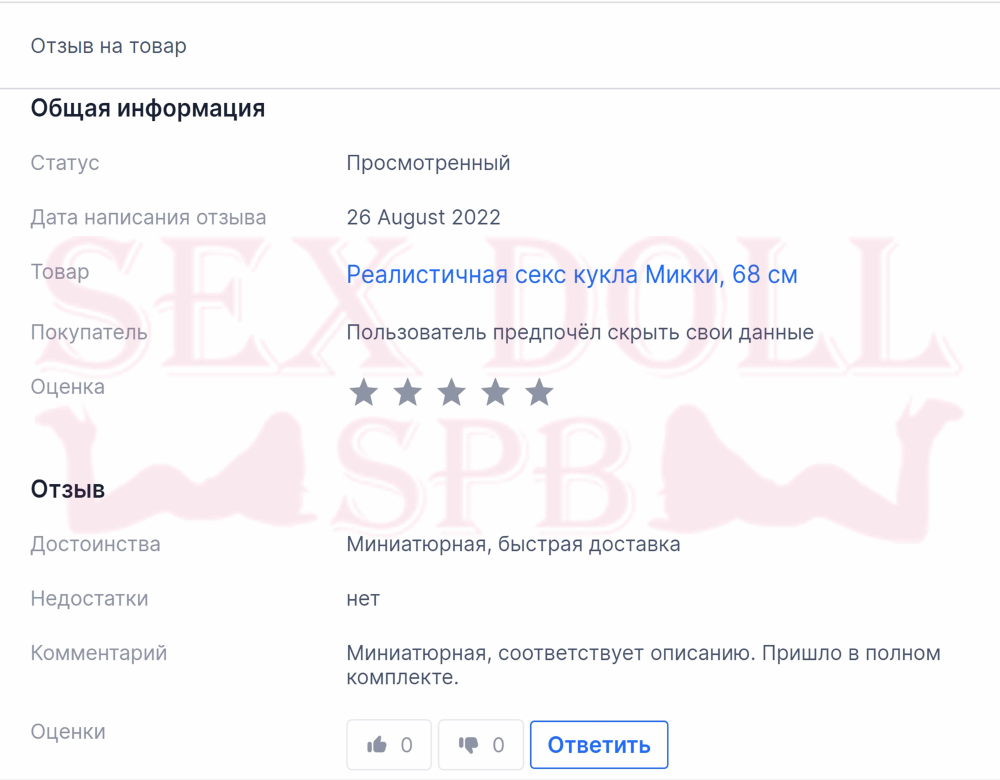Click the Статус label
The image size is (1000, 780).
tap(65, 163)
